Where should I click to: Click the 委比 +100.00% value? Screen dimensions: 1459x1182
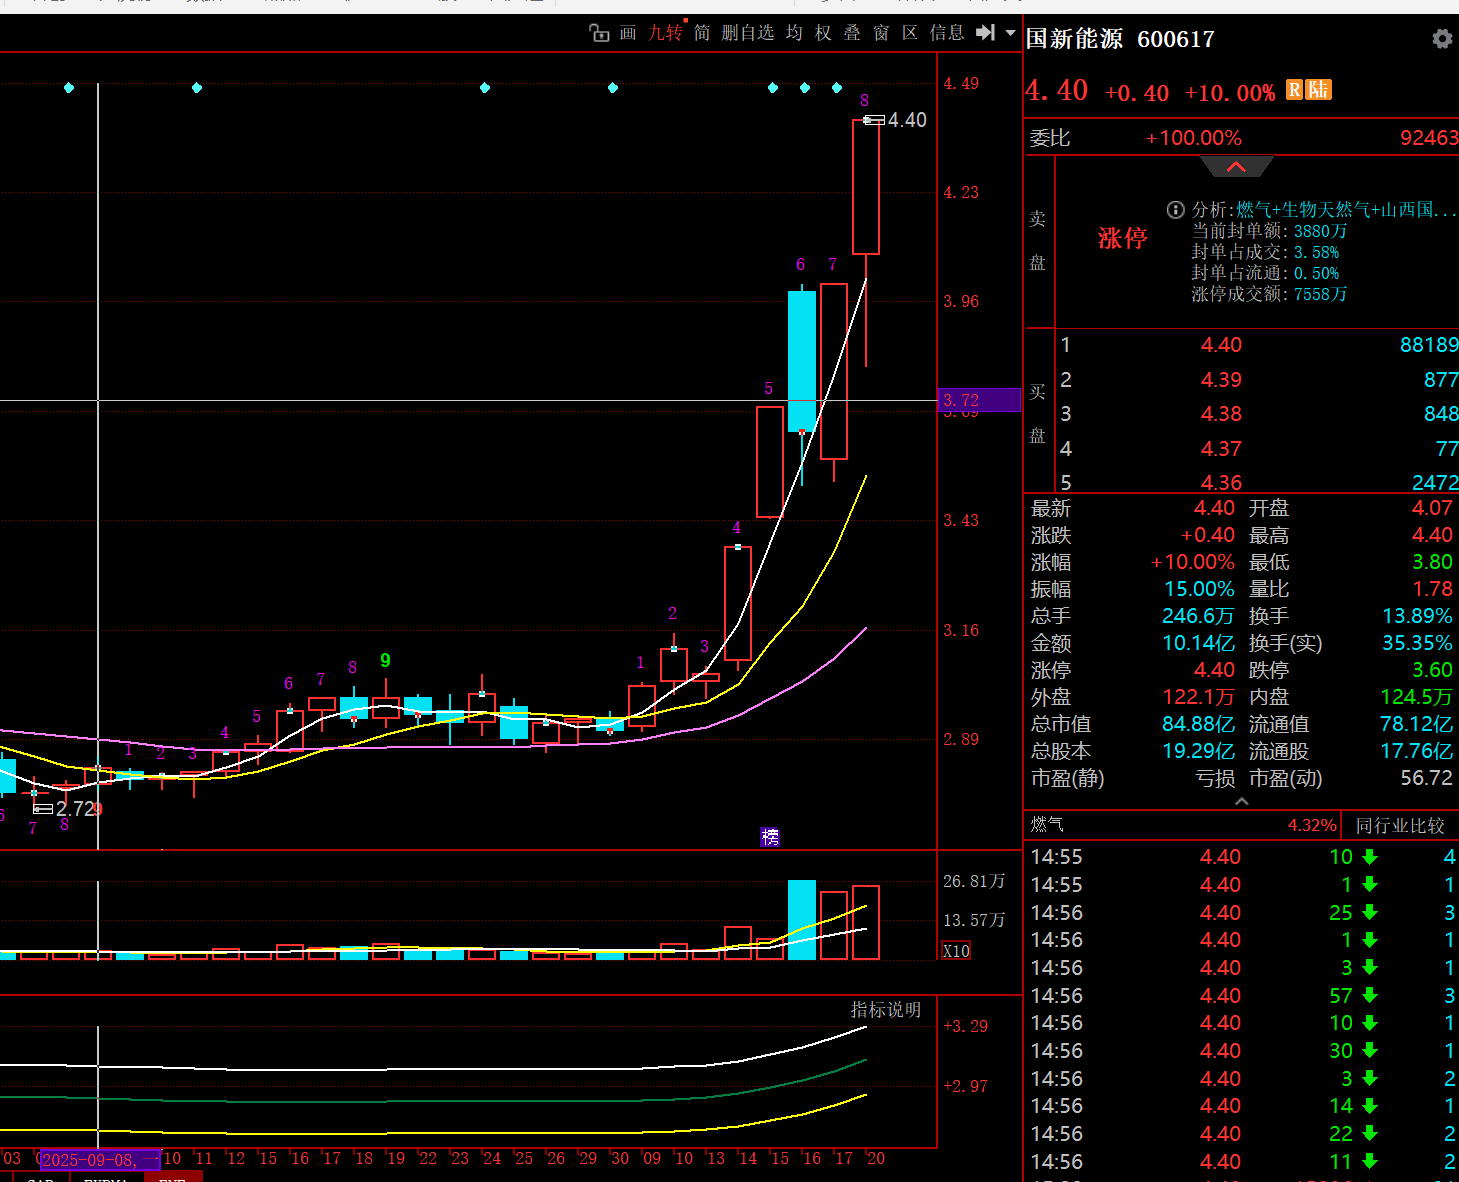click(1193, 138)
